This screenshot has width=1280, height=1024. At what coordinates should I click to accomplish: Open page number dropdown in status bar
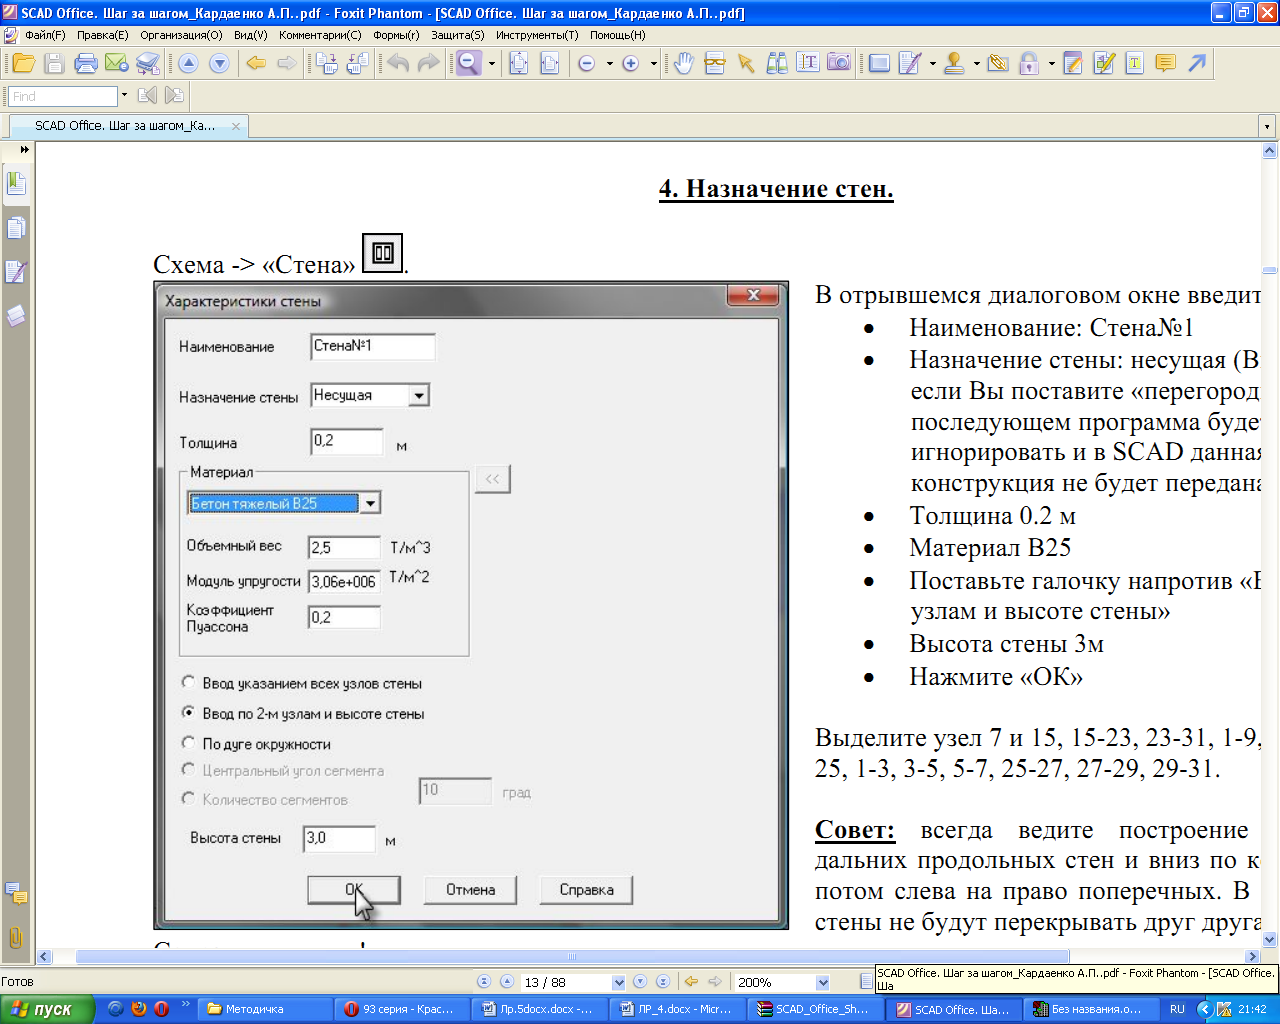[x=618, y=982]
